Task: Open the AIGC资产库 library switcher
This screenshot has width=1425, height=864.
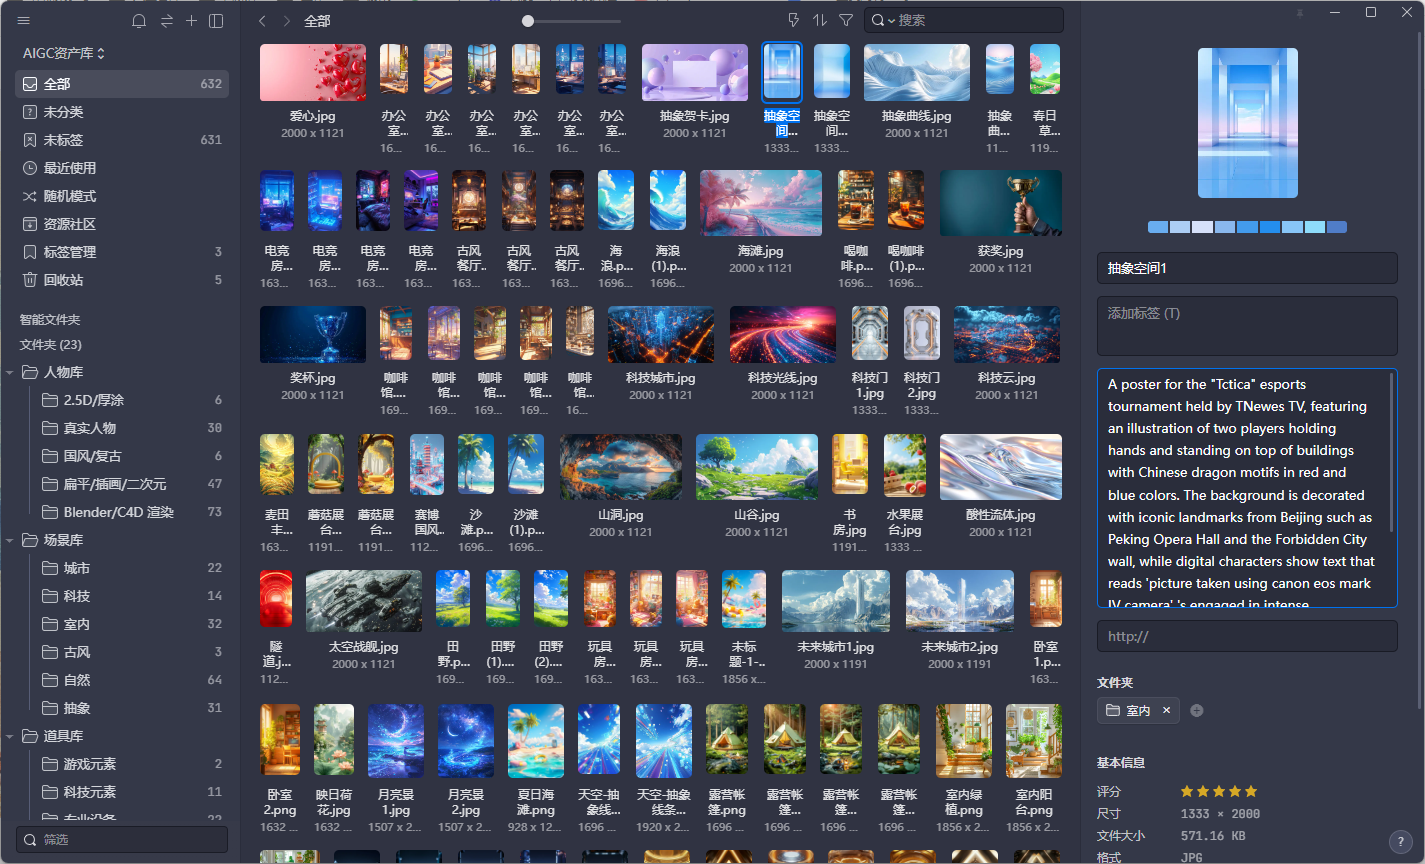Action: click(64, 52)
